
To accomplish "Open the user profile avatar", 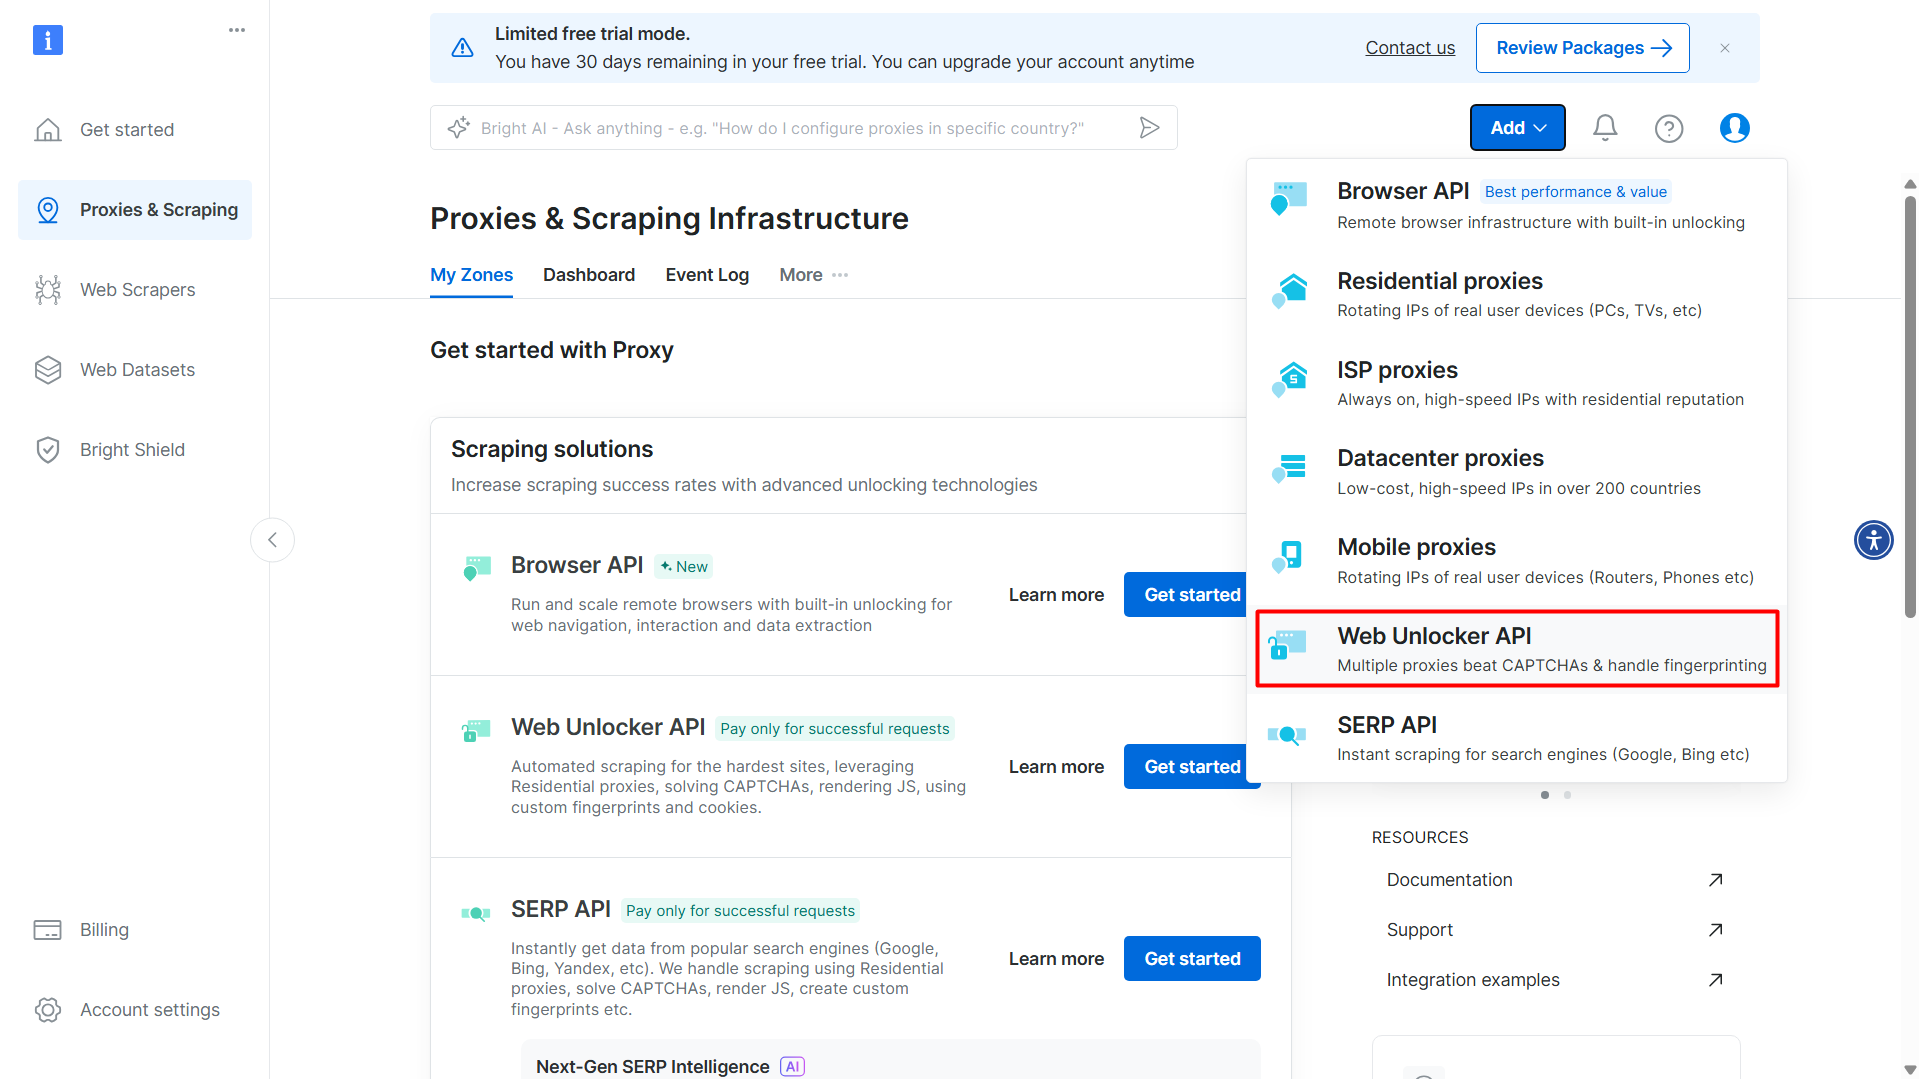I will pos(1734,127).
